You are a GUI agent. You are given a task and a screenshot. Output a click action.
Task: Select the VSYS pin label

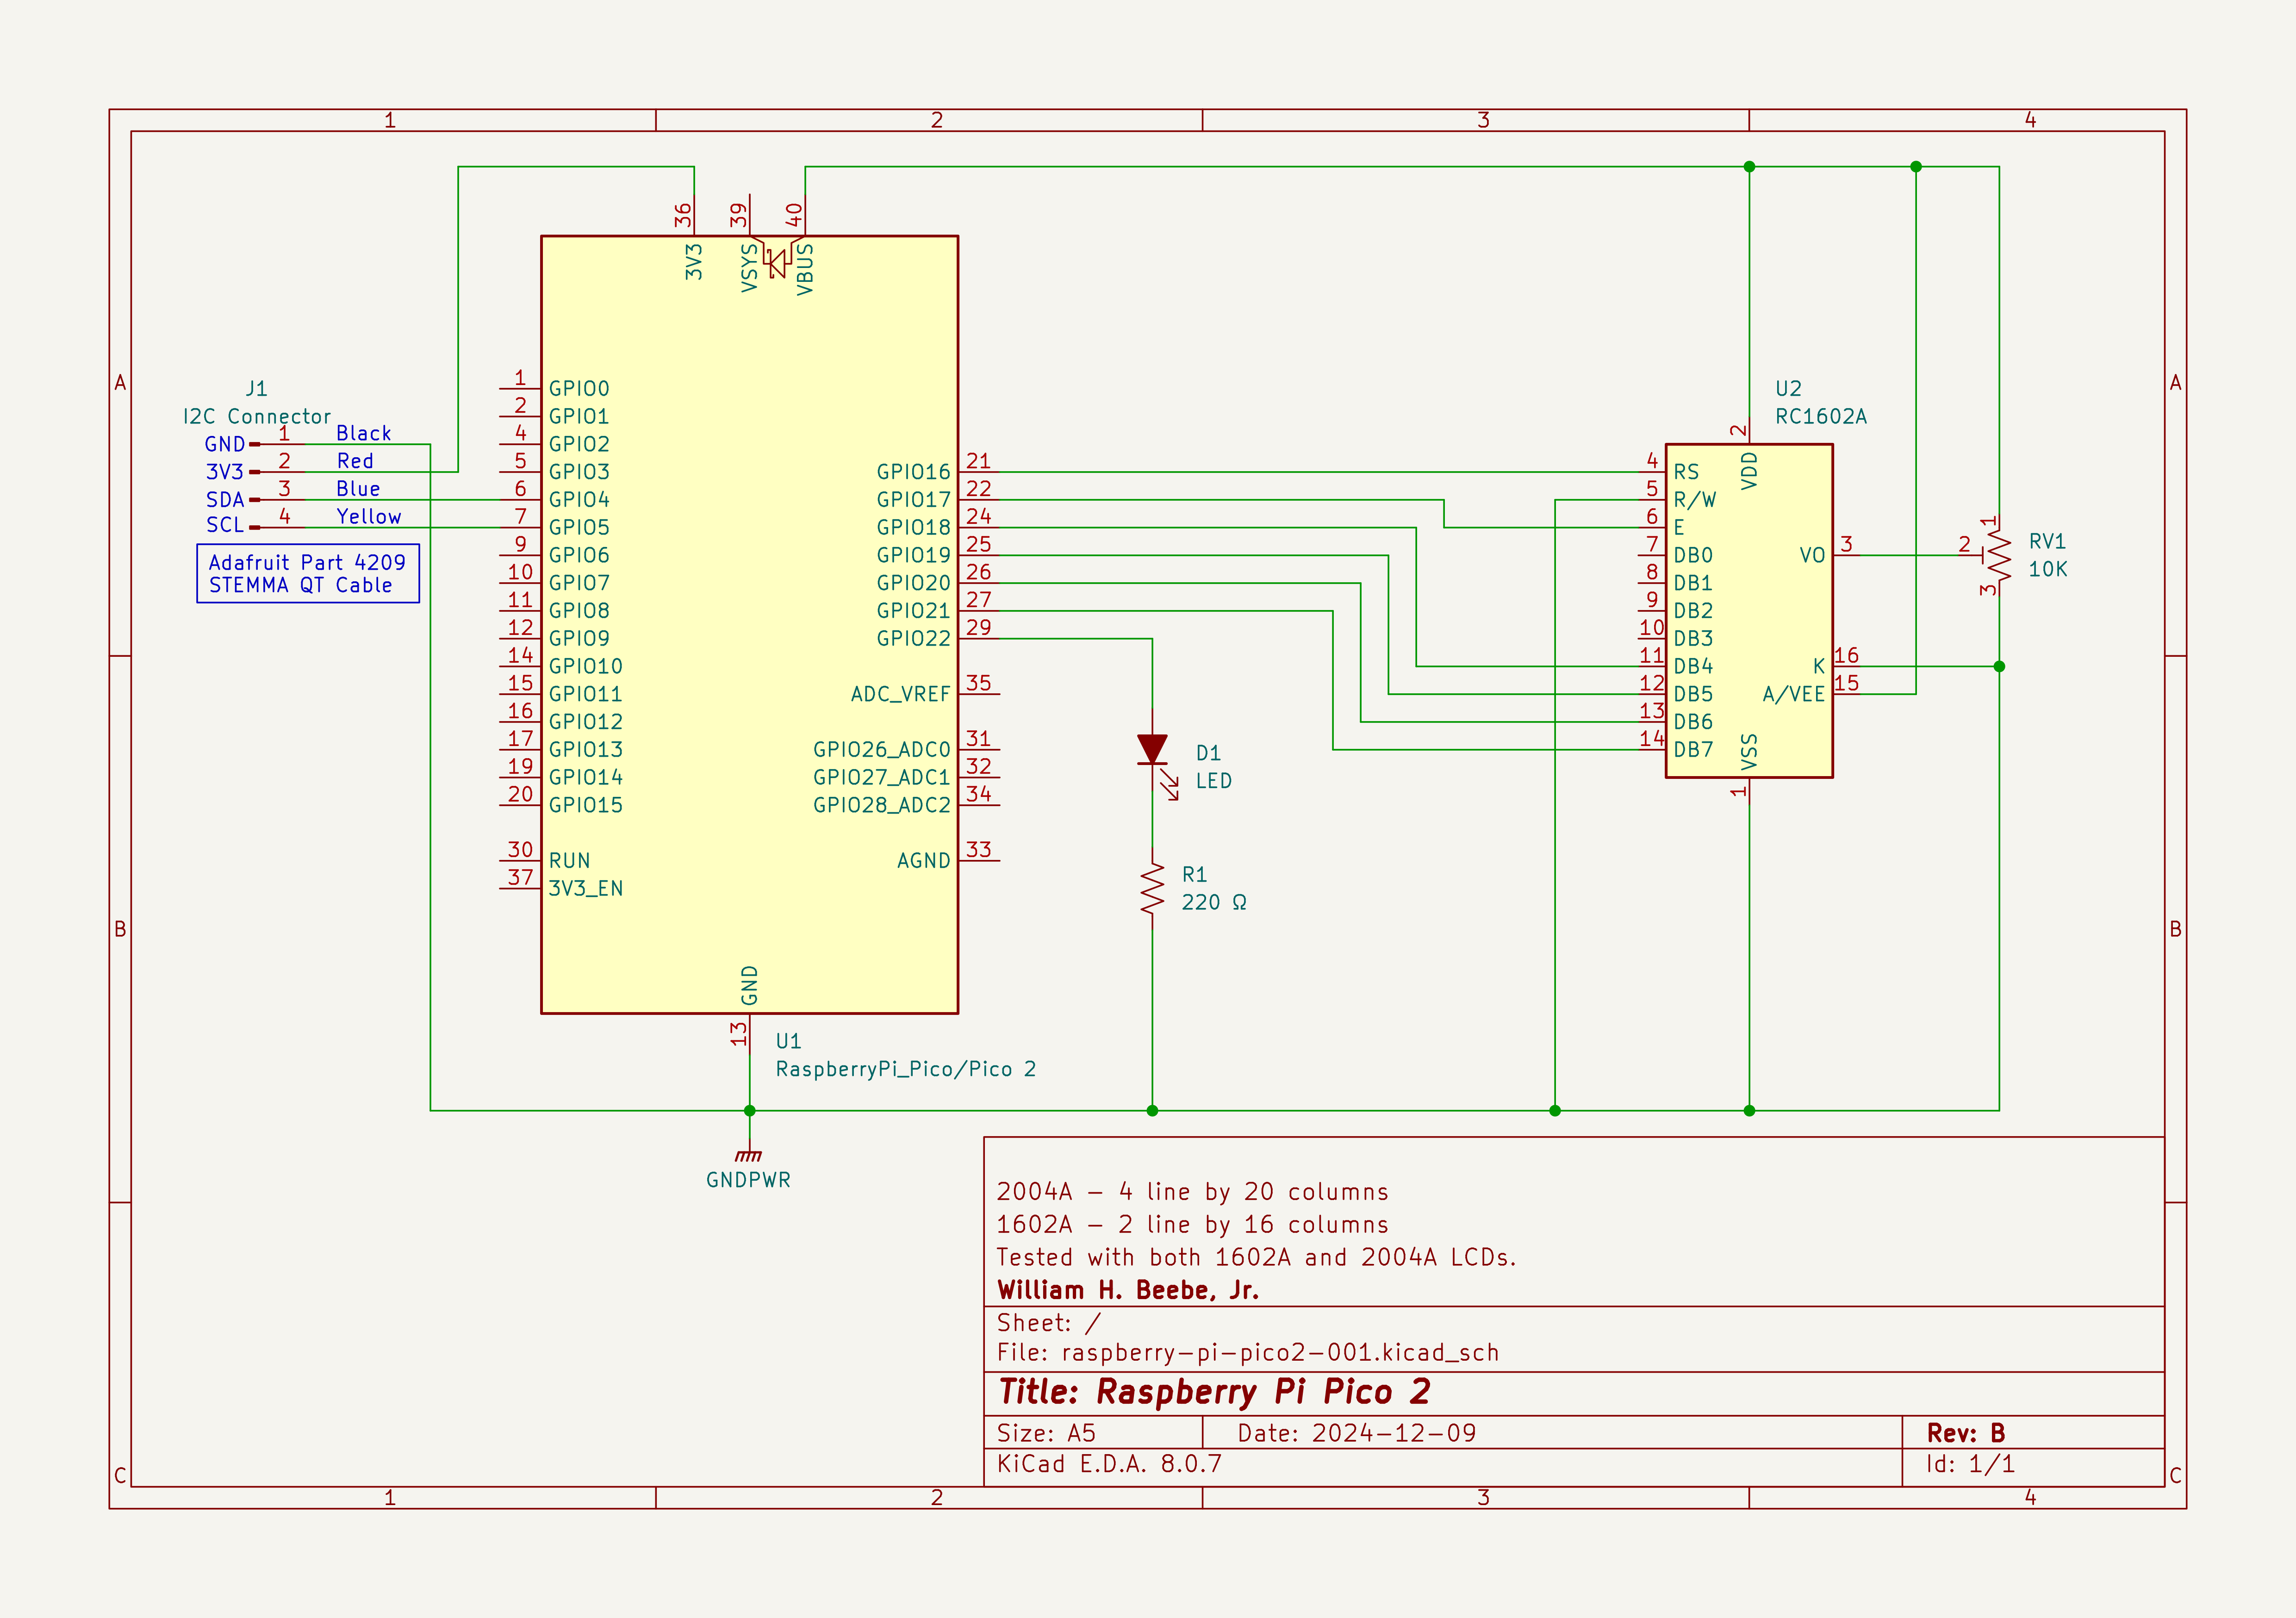point(749,268)
